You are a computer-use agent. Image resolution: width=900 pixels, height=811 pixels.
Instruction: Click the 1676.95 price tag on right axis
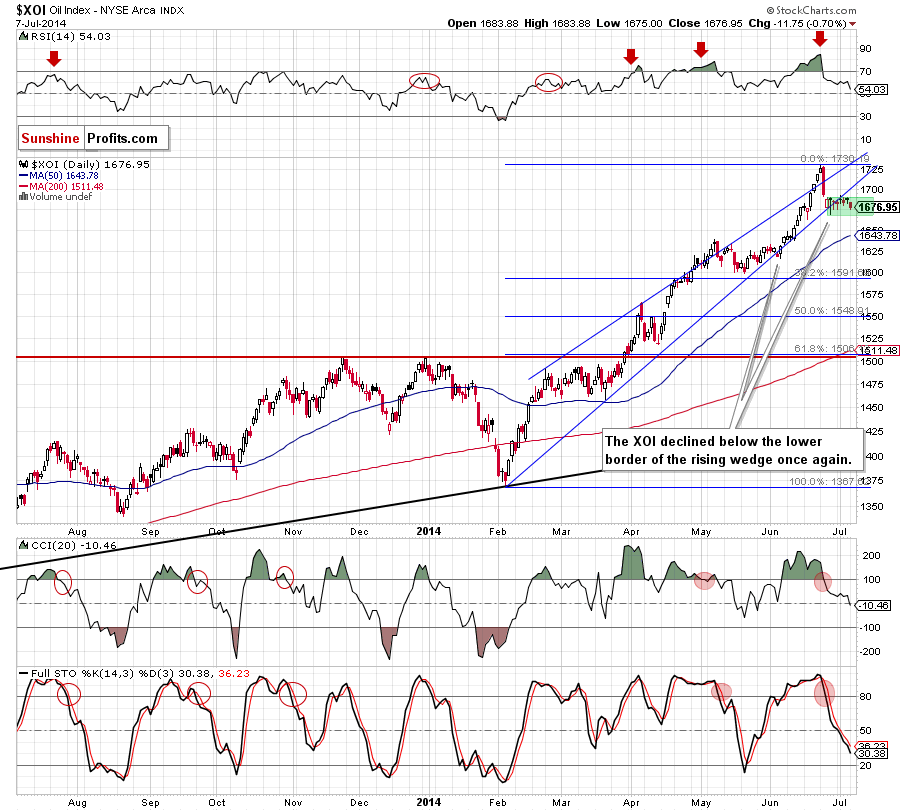[x=878, y=207]
